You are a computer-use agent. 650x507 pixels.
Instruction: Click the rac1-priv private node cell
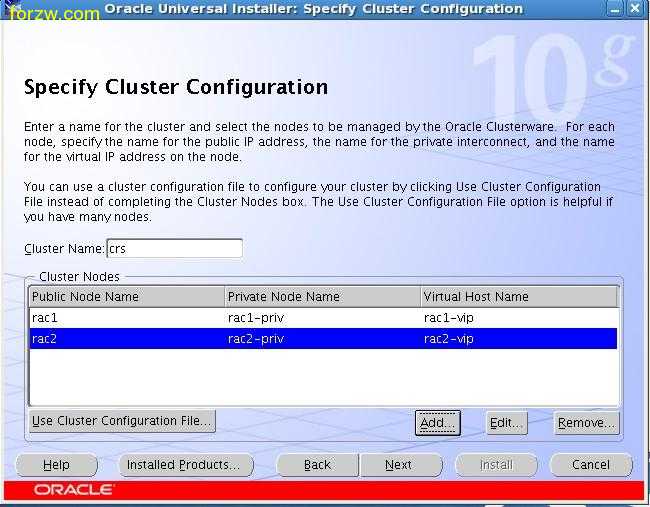(321, 318)
